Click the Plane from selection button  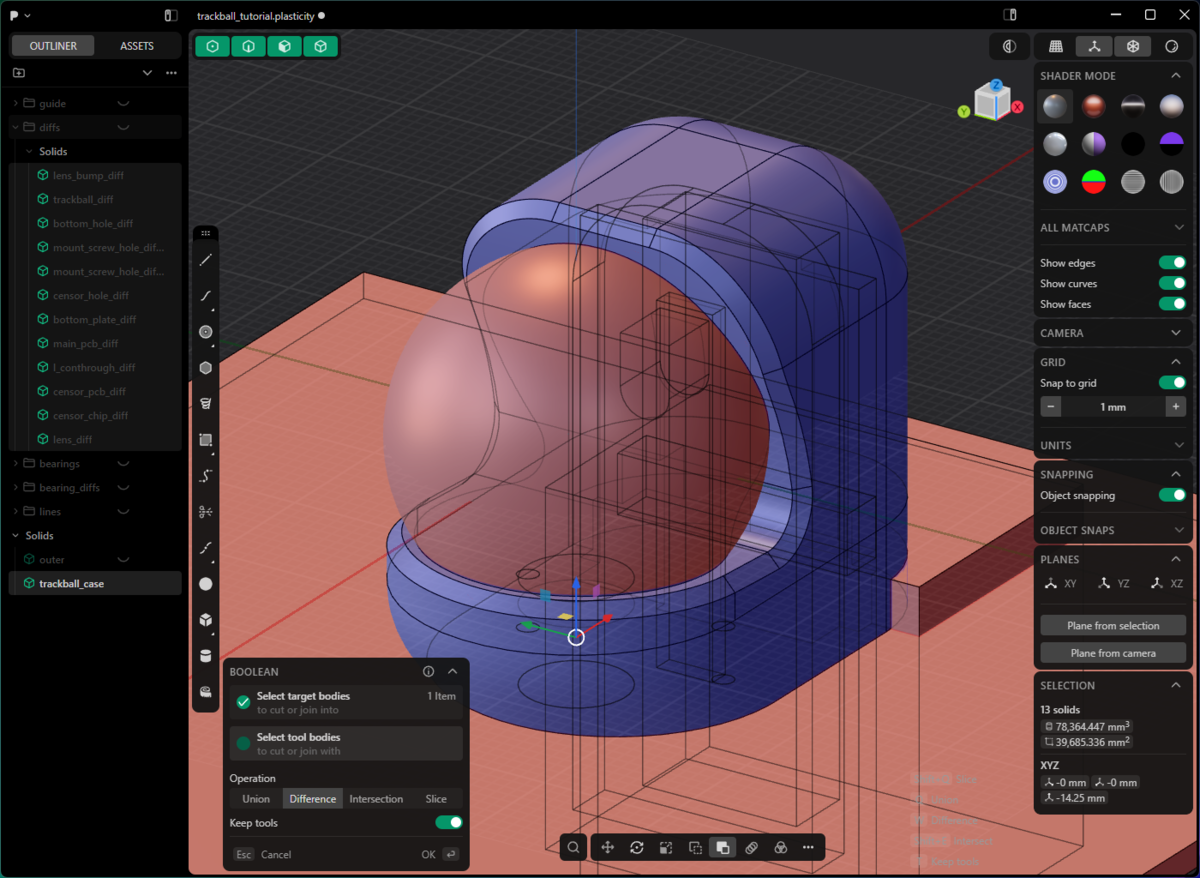point(1113,626)
